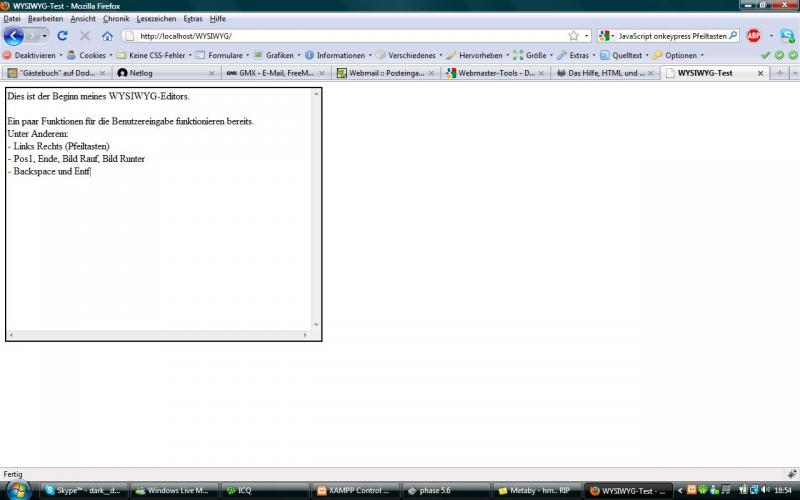The width and height of the screenshot is (800, 500).
Task: Click the Adblock Plus icon
Action: point(753,36)
